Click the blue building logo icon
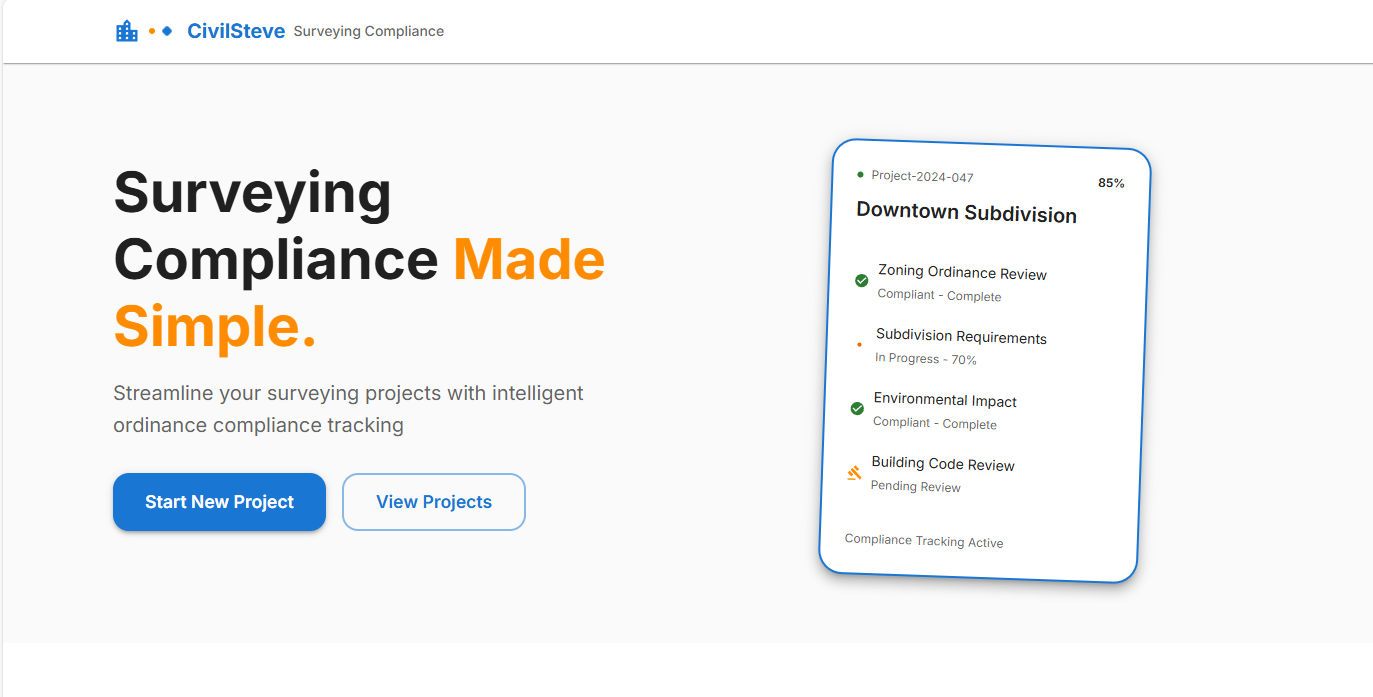The image size is (1373, 697). 127,31
